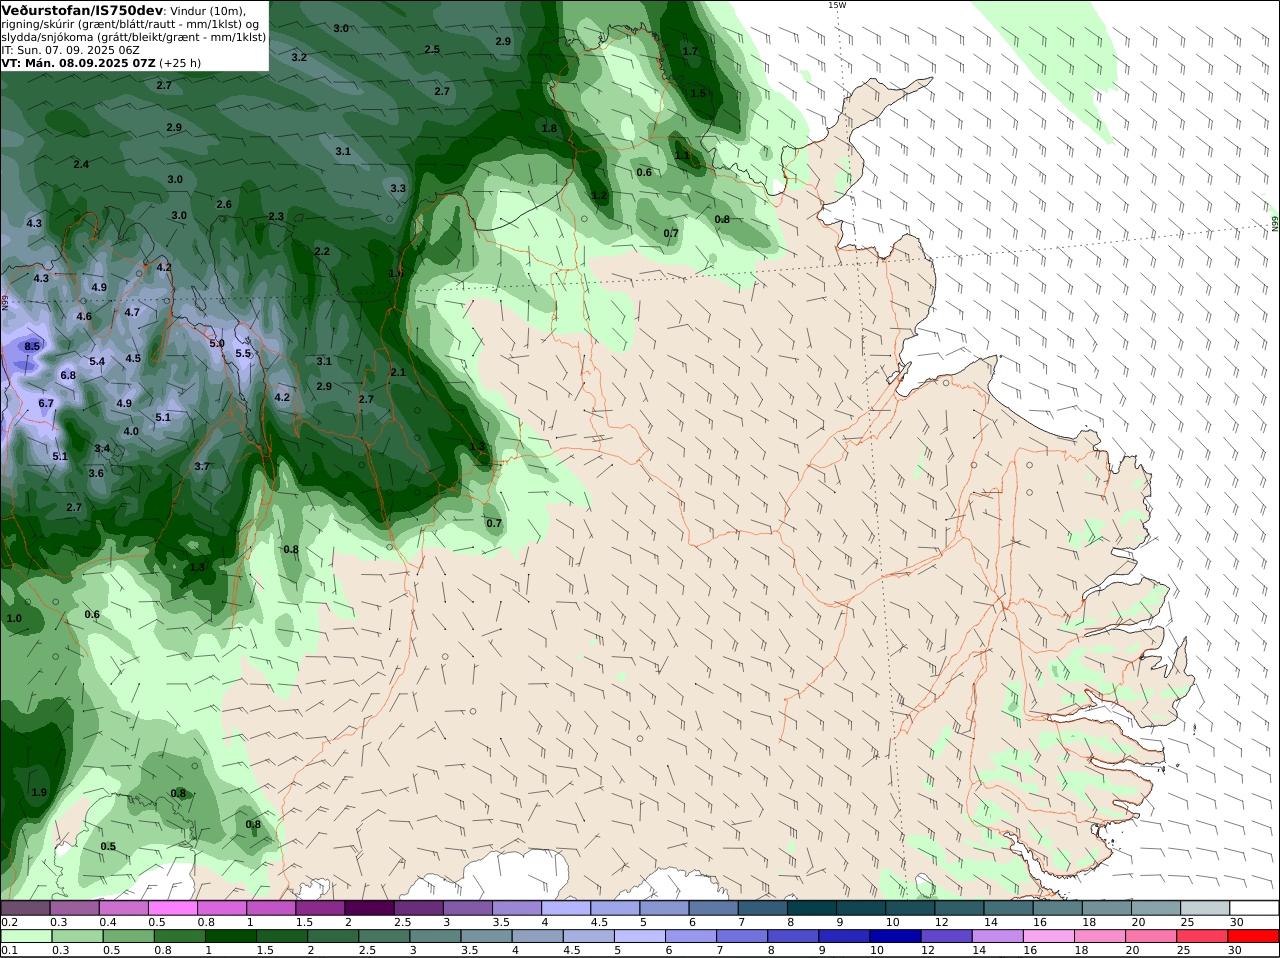Click the 6.8 precipitation value
This screenshot has height=958, width=1280.
68,375
